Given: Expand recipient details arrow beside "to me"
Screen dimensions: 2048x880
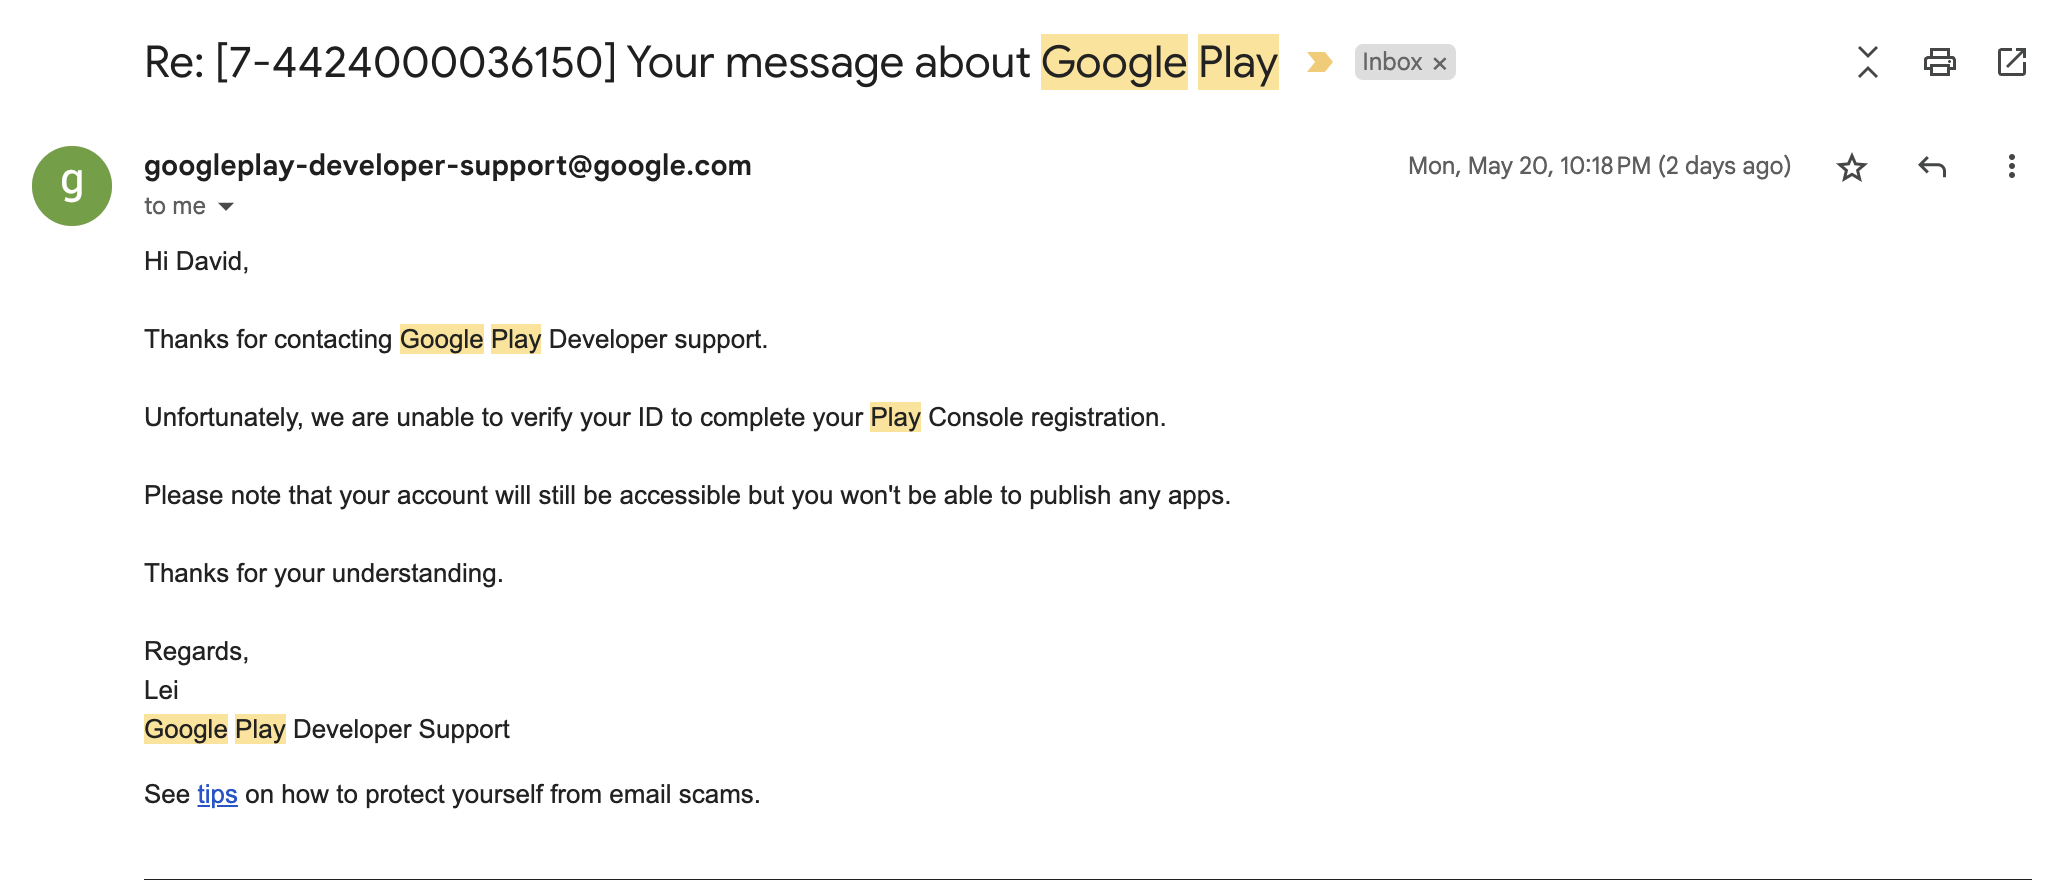Looking at the screenshot, I should [x=226, y=207].
